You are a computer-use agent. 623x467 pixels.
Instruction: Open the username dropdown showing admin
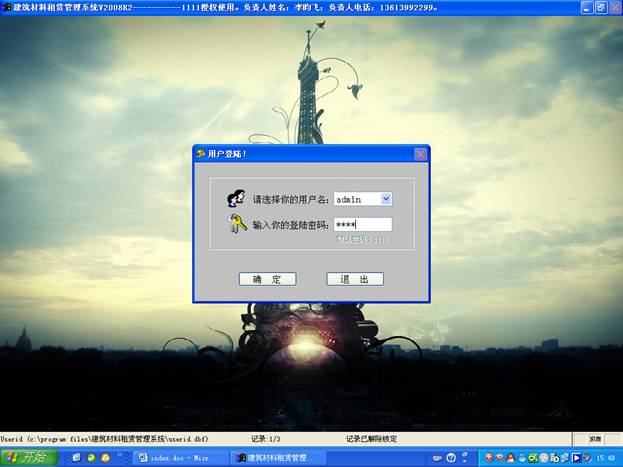pyautogui.click(x=386, y=200)
